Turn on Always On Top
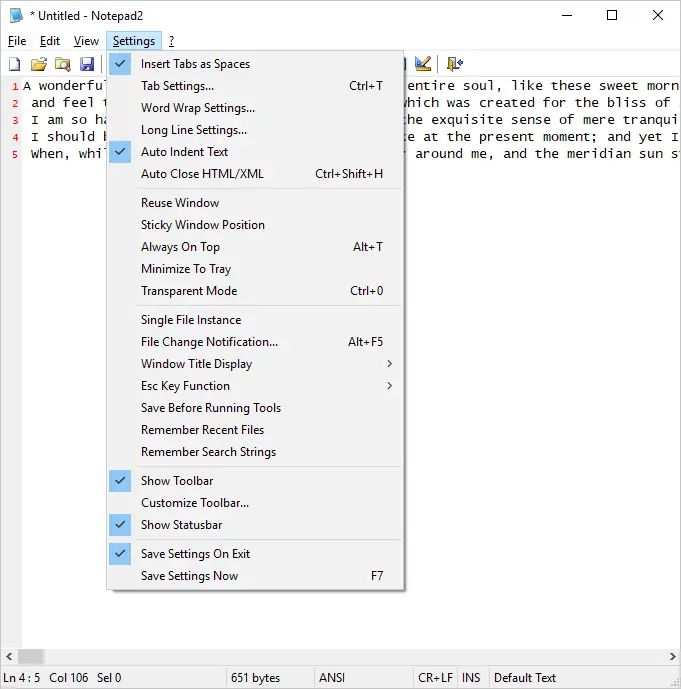The height and width of the screenshot is (689, 681). 255,247
